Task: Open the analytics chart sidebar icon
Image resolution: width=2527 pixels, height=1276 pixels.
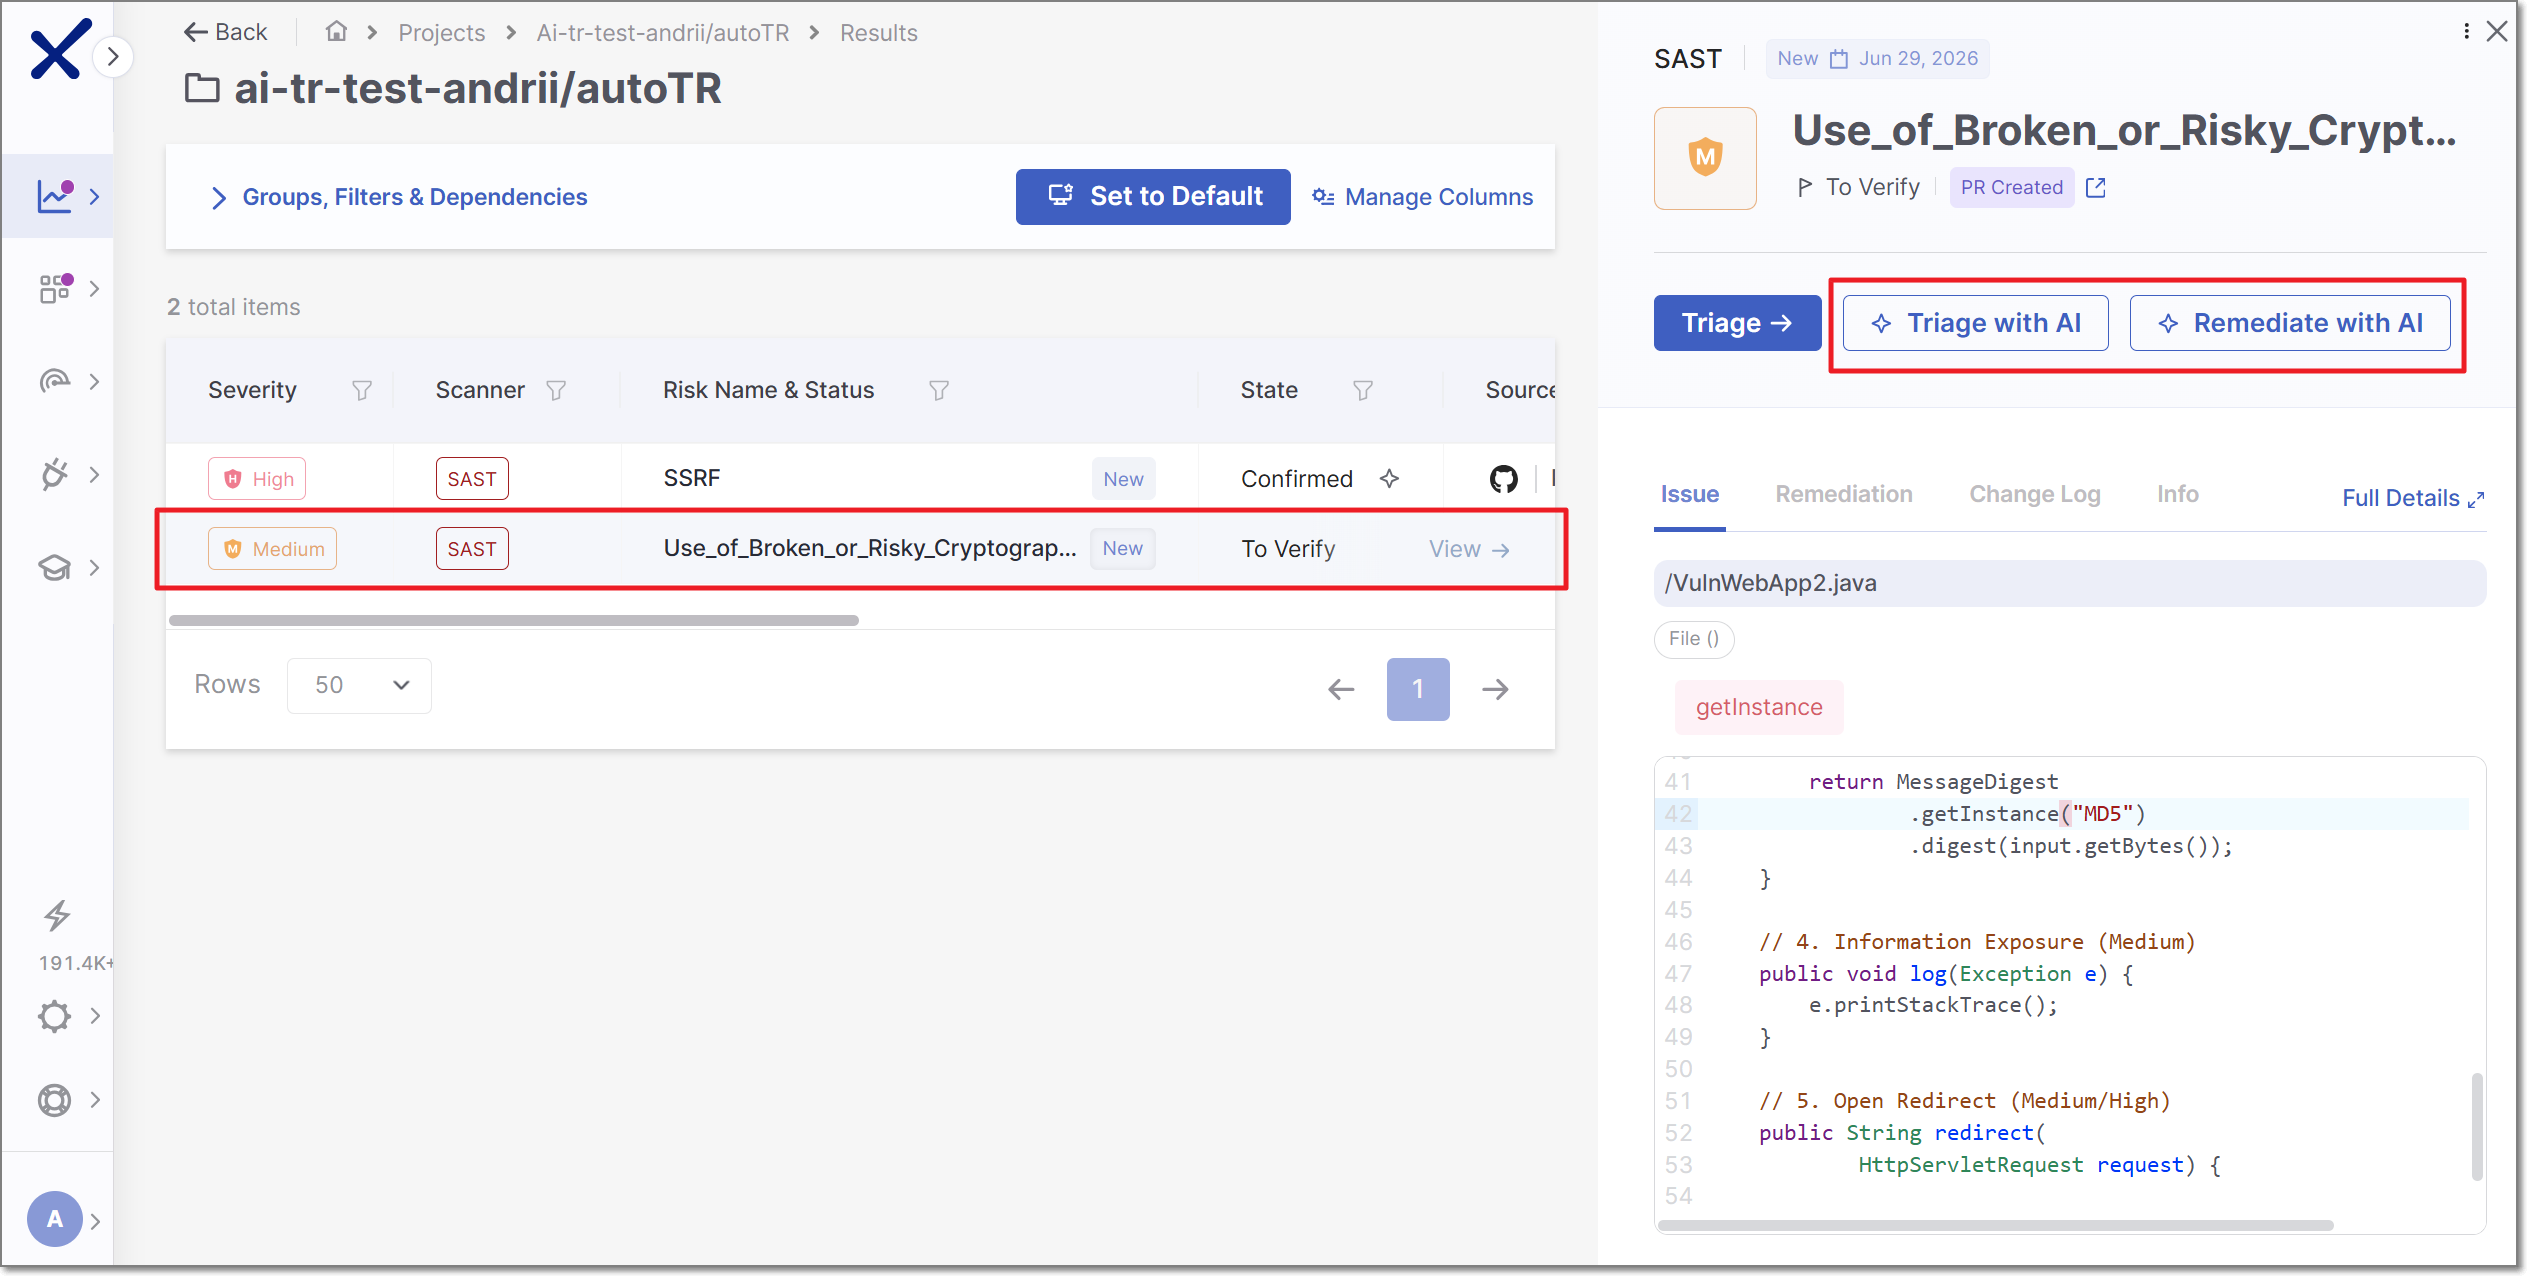Action: (55, 195)
